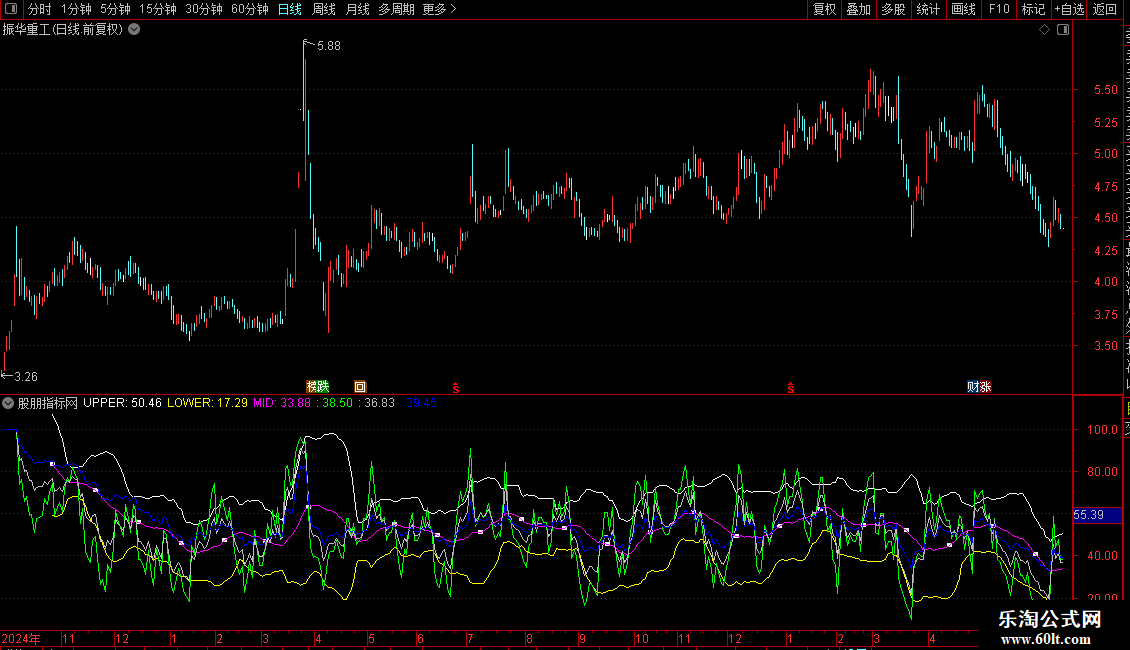The height and width of the screenshot is (650, 1130).
Task: Switch to the 月线 monthly tab
Action: [x=357, y=9]
